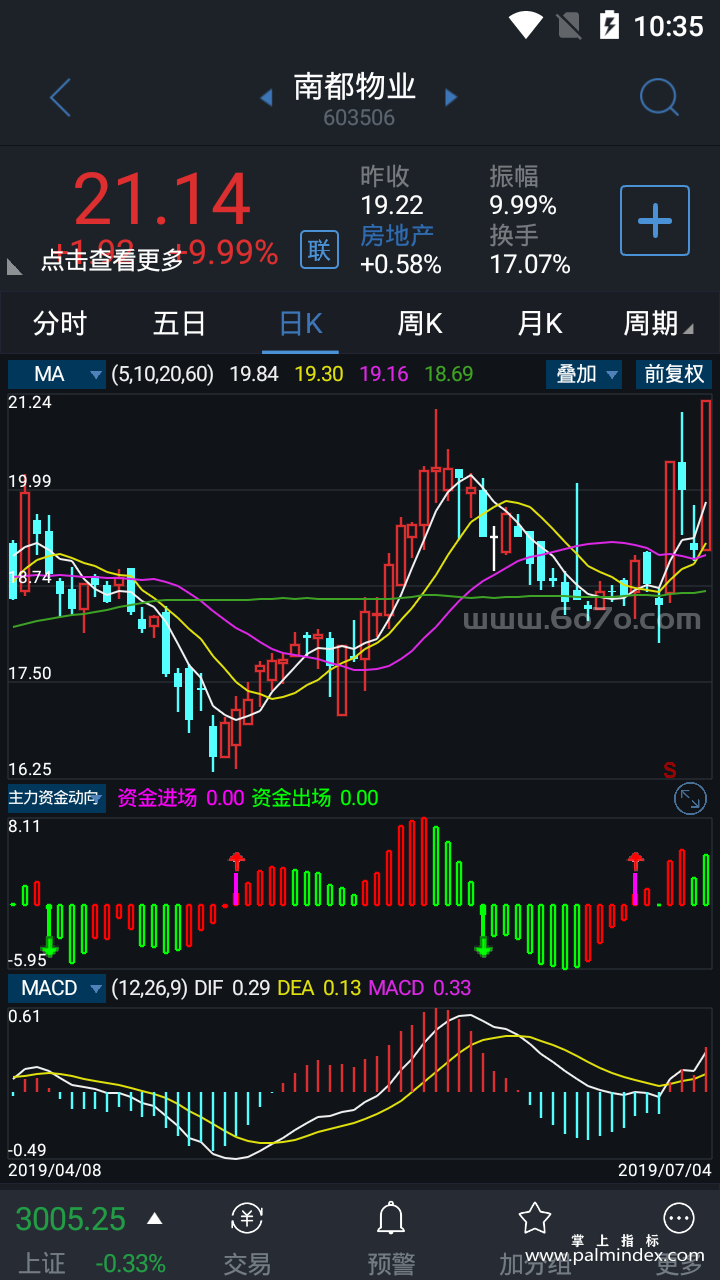Viewport: 720px width, 1280px height.
Task: Tap the red S sell marker
Action: pos(670,770)
